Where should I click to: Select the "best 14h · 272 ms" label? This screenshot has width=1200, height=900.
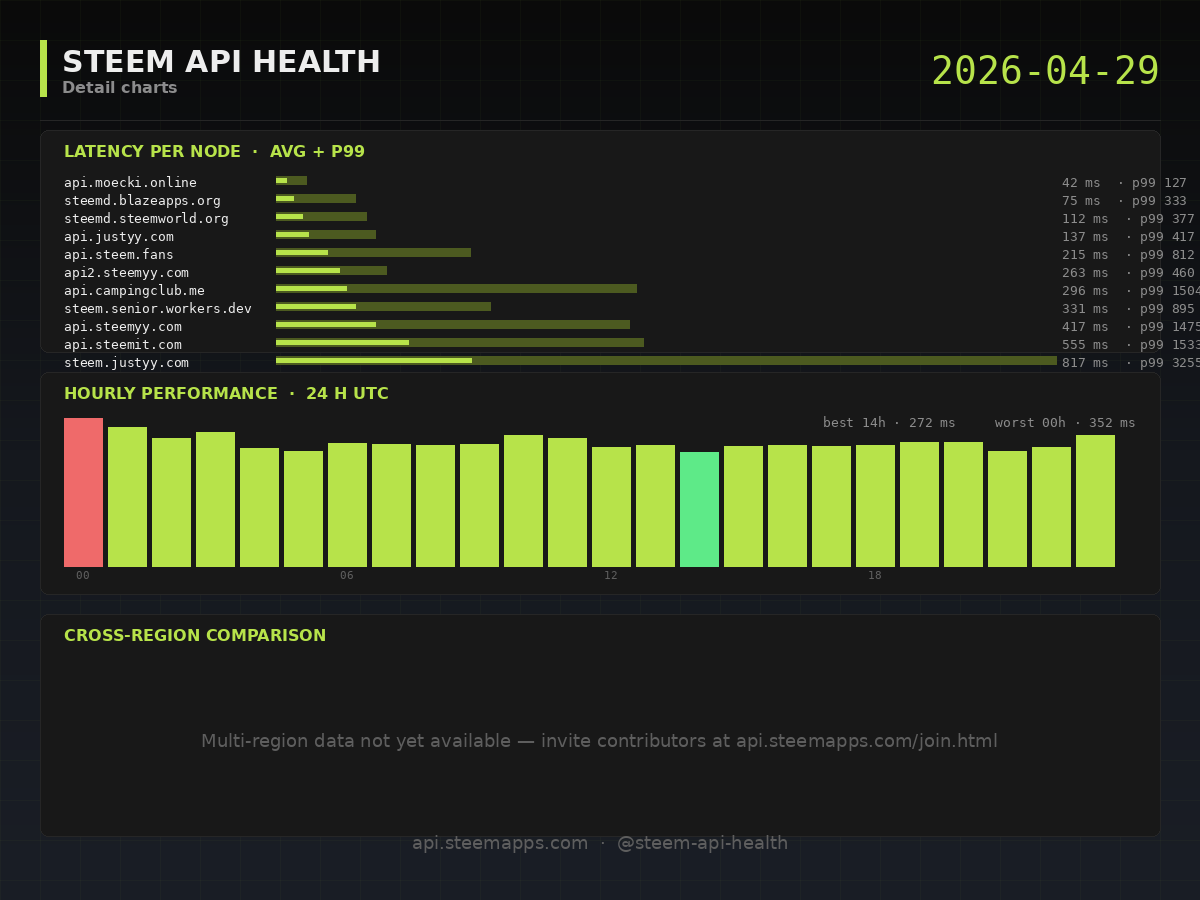click(889, 423)
